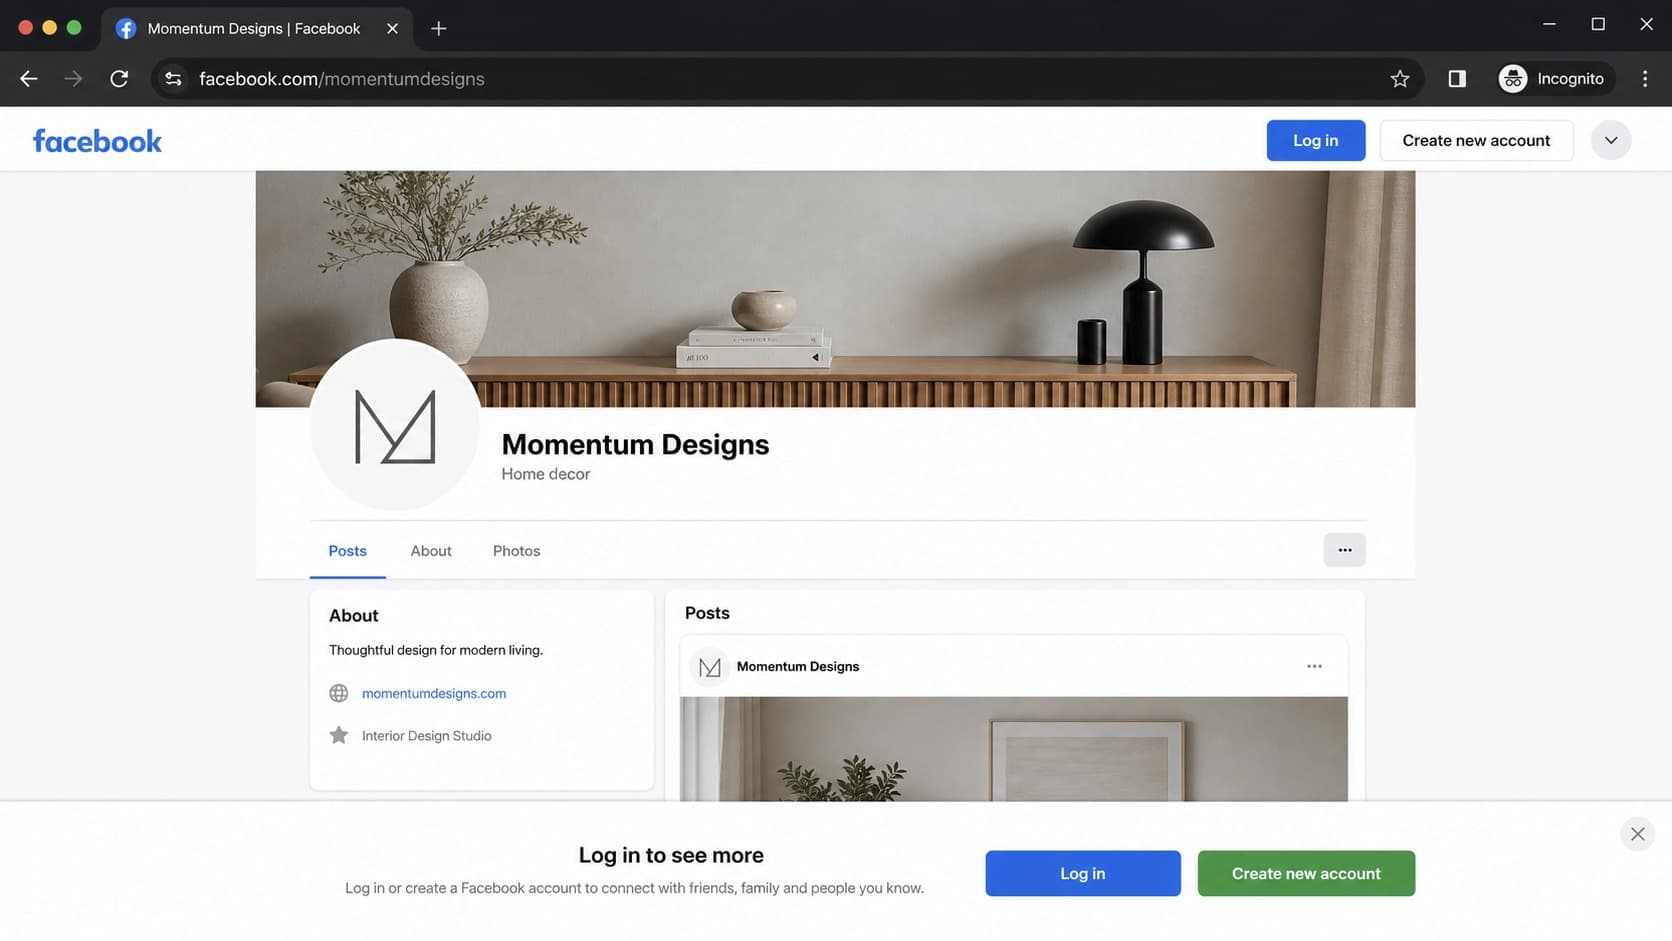Click the Facebook logo in header

click(x=97, y=141)
